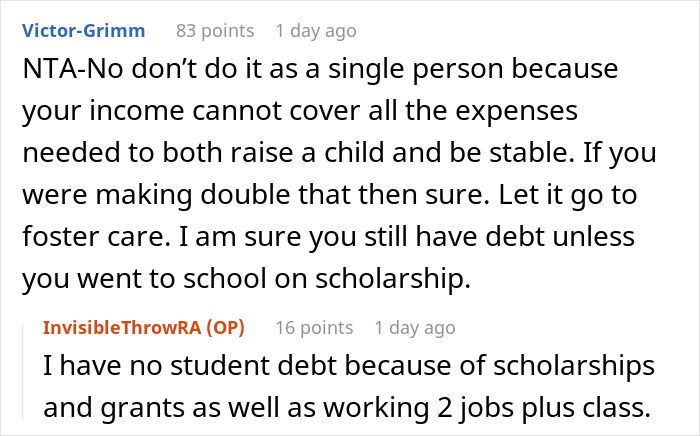The image size is (700, 436).
Task: Click the line starting 'your income cannot cover'
Action: pos(300,111)
